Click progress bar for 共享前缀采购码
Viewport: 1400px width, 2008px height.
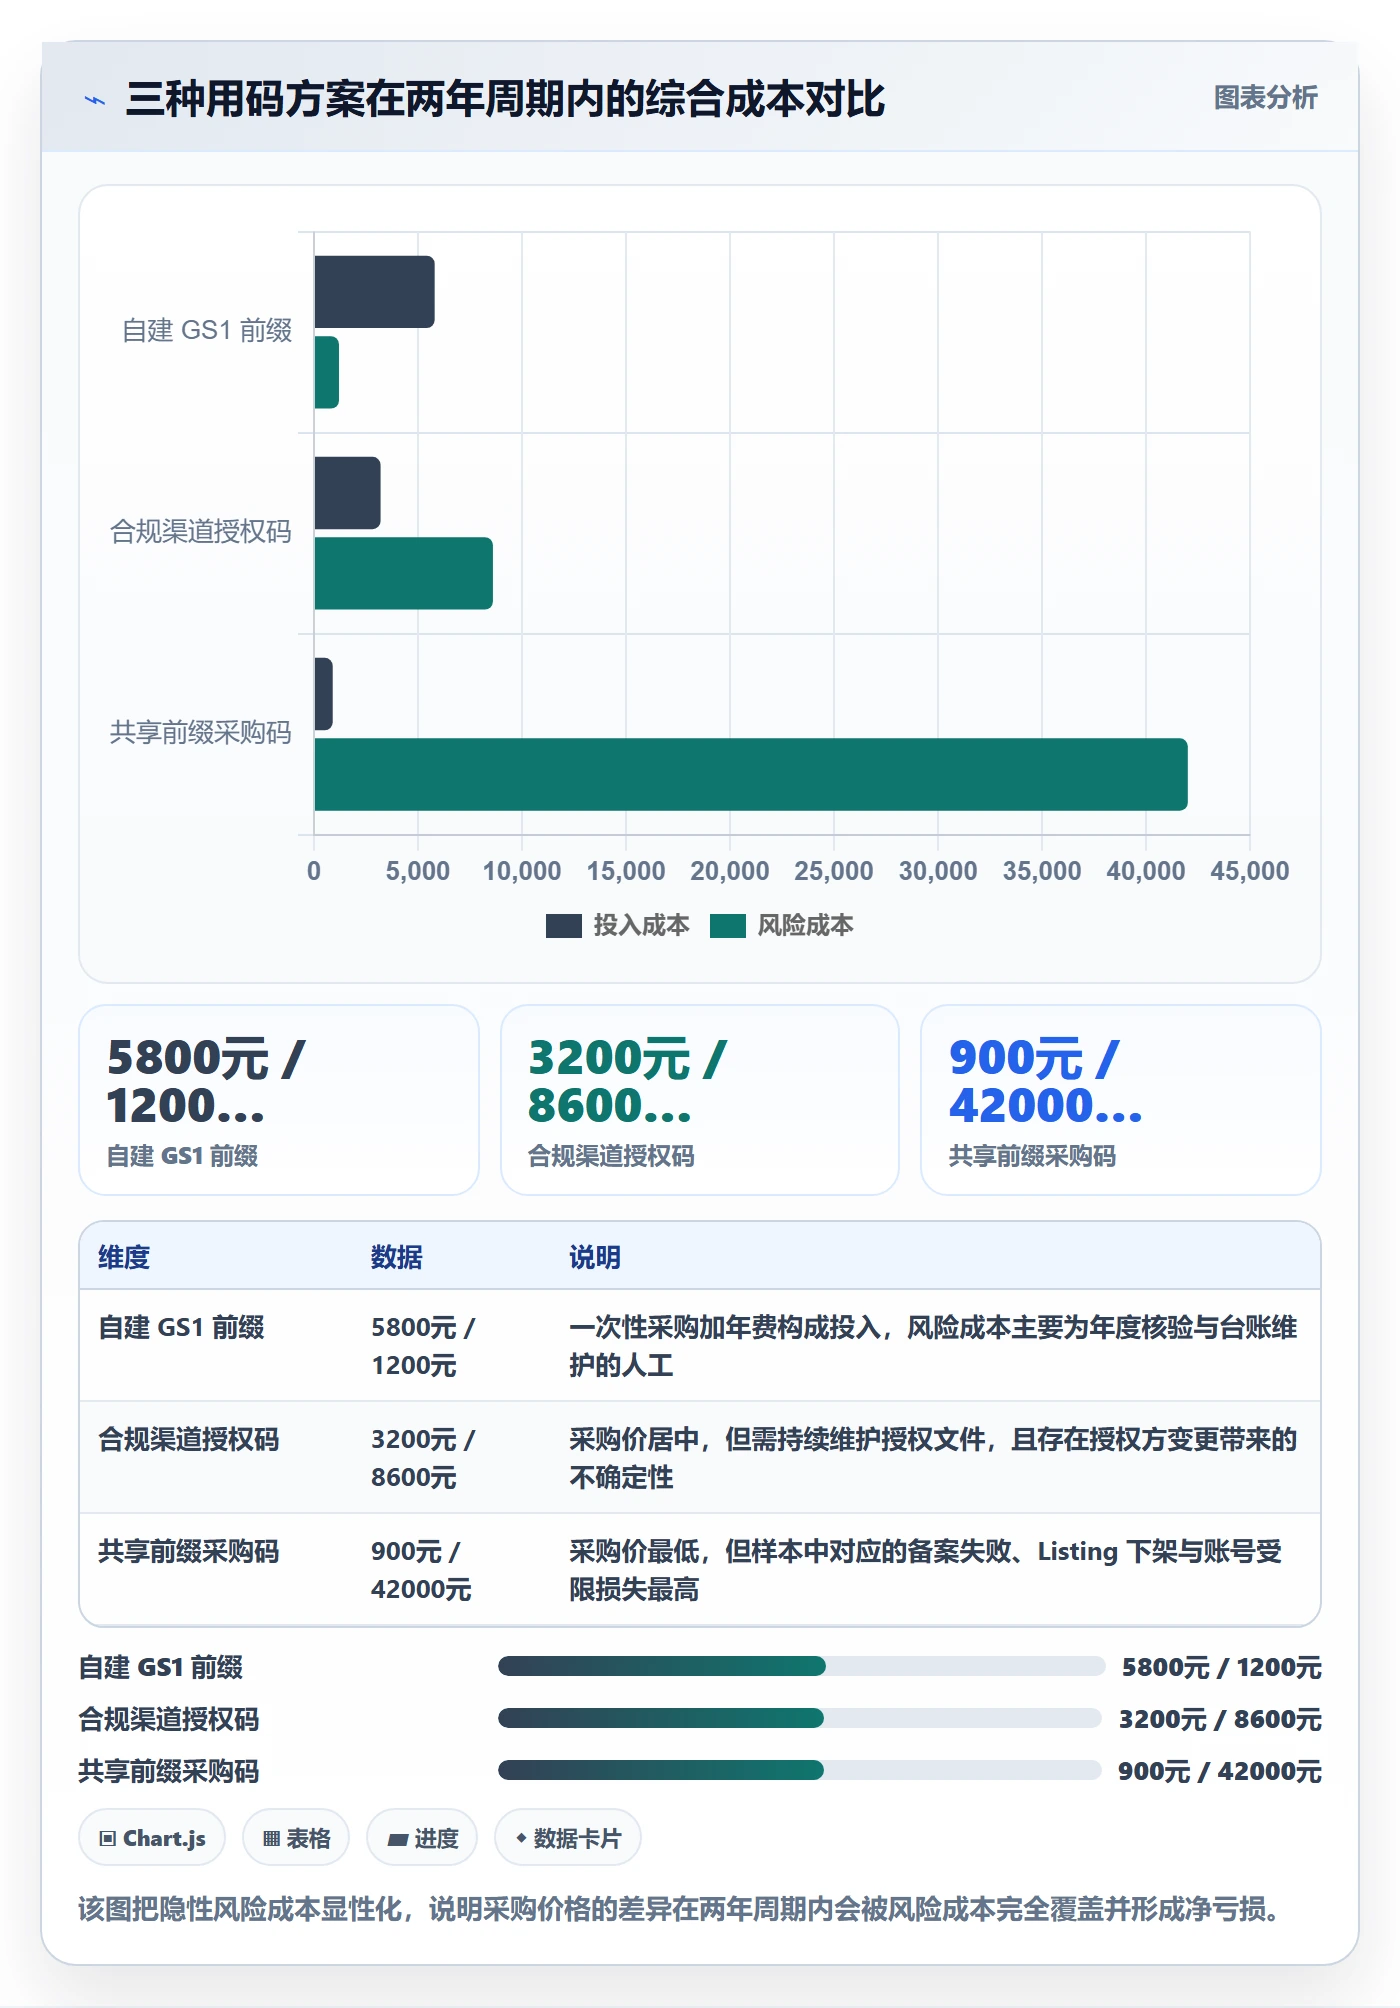pos(800,1770)
